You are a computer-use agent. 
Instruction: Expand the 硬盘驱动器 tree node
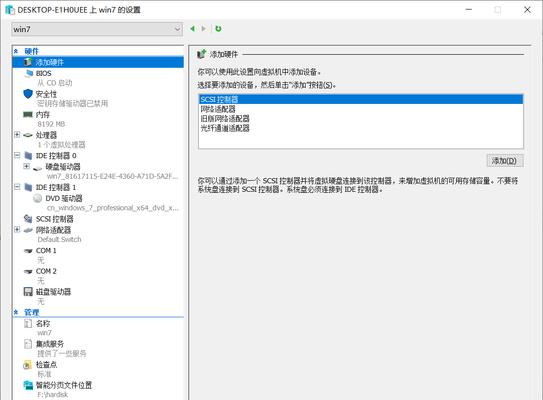tap(26, 166)
